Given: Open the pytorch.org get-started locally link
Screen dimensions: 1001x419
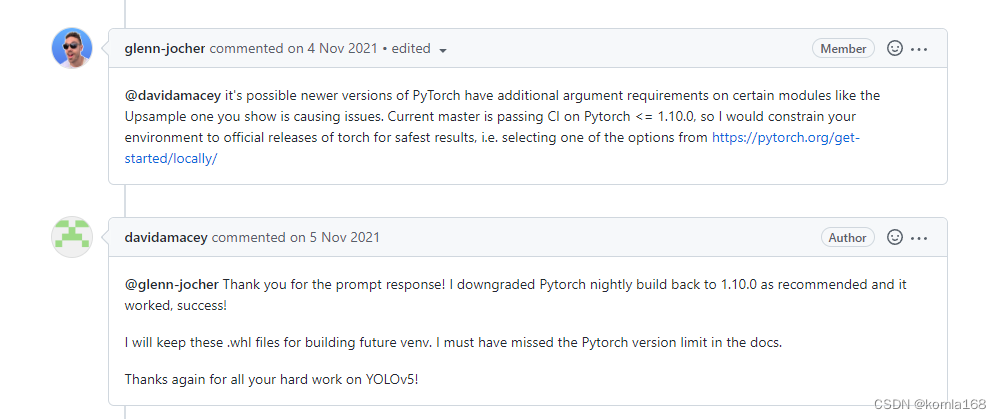Looking at the screenshot, I should point(785,138).
